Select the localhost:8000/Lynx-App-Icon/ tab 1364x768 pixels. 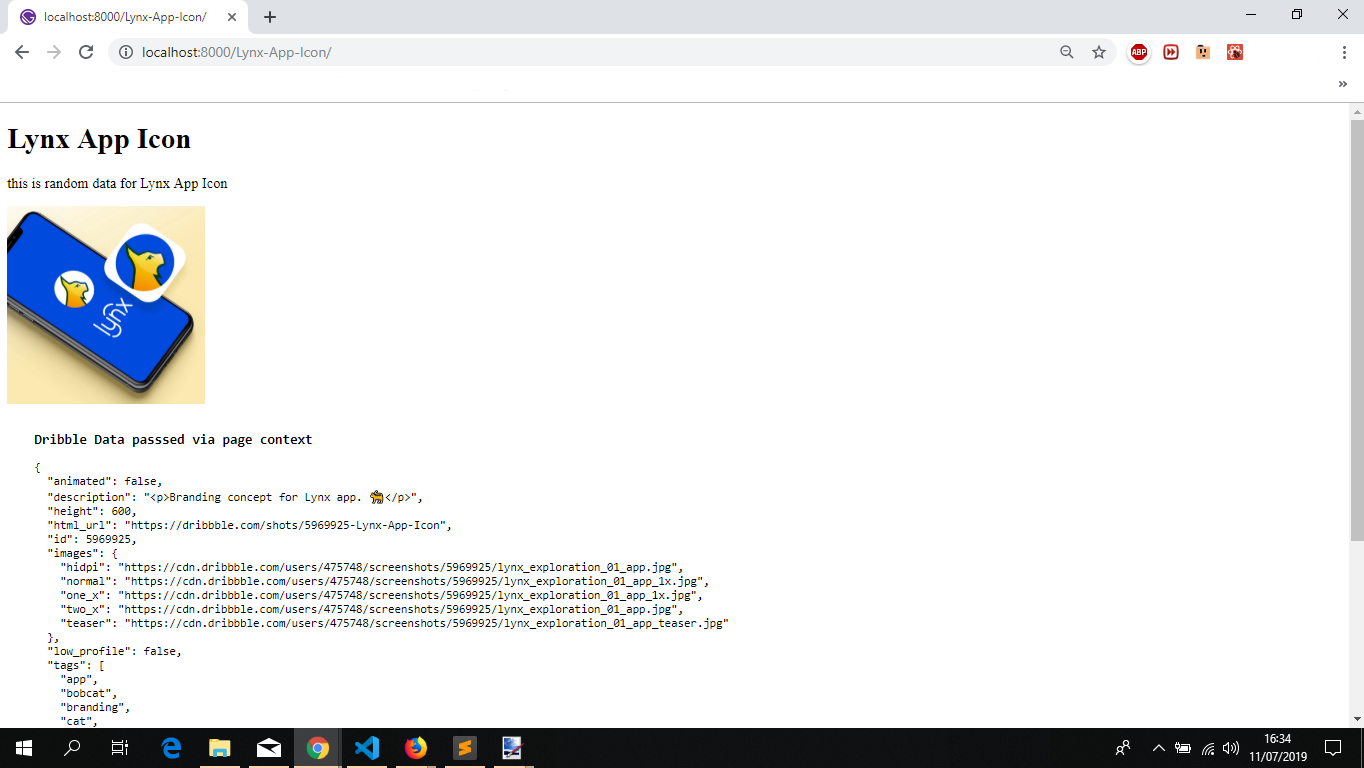click(125, 17)
